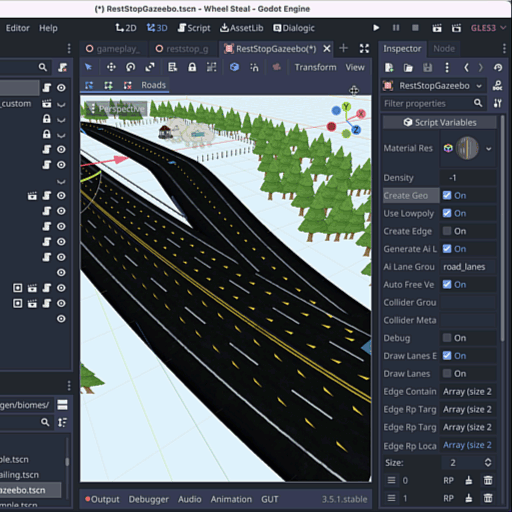Open the Output bottom panel
Image resolution: width=512 pixels, height=512 pixels.
pyautogui.click(x=102, y=499)
